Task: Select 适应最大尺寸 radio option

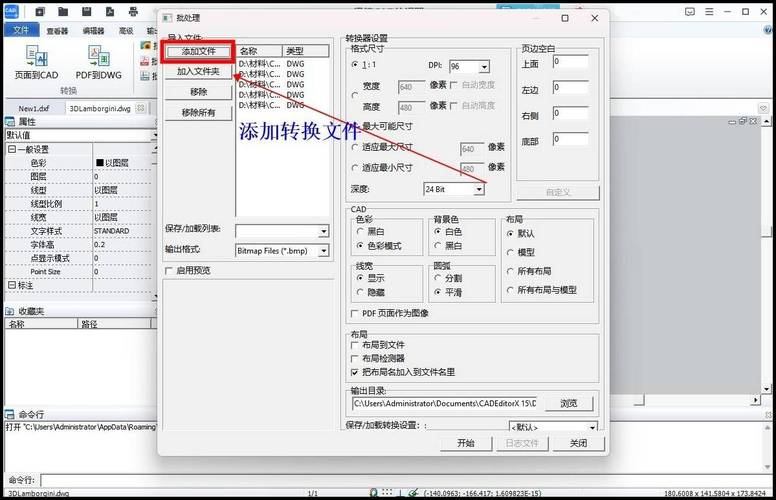Action: tap(355, 147)
